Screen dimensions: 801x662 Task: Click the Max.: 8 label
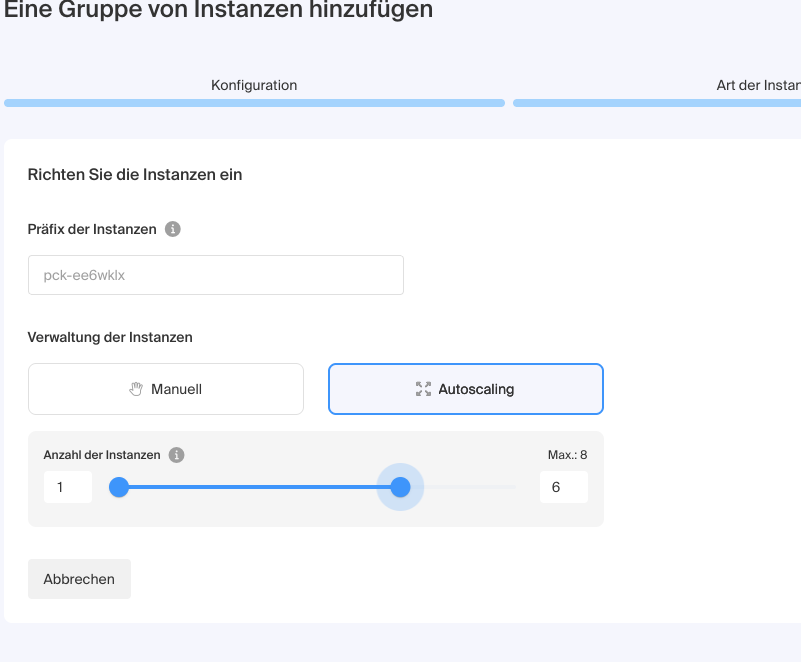[567, 454]
